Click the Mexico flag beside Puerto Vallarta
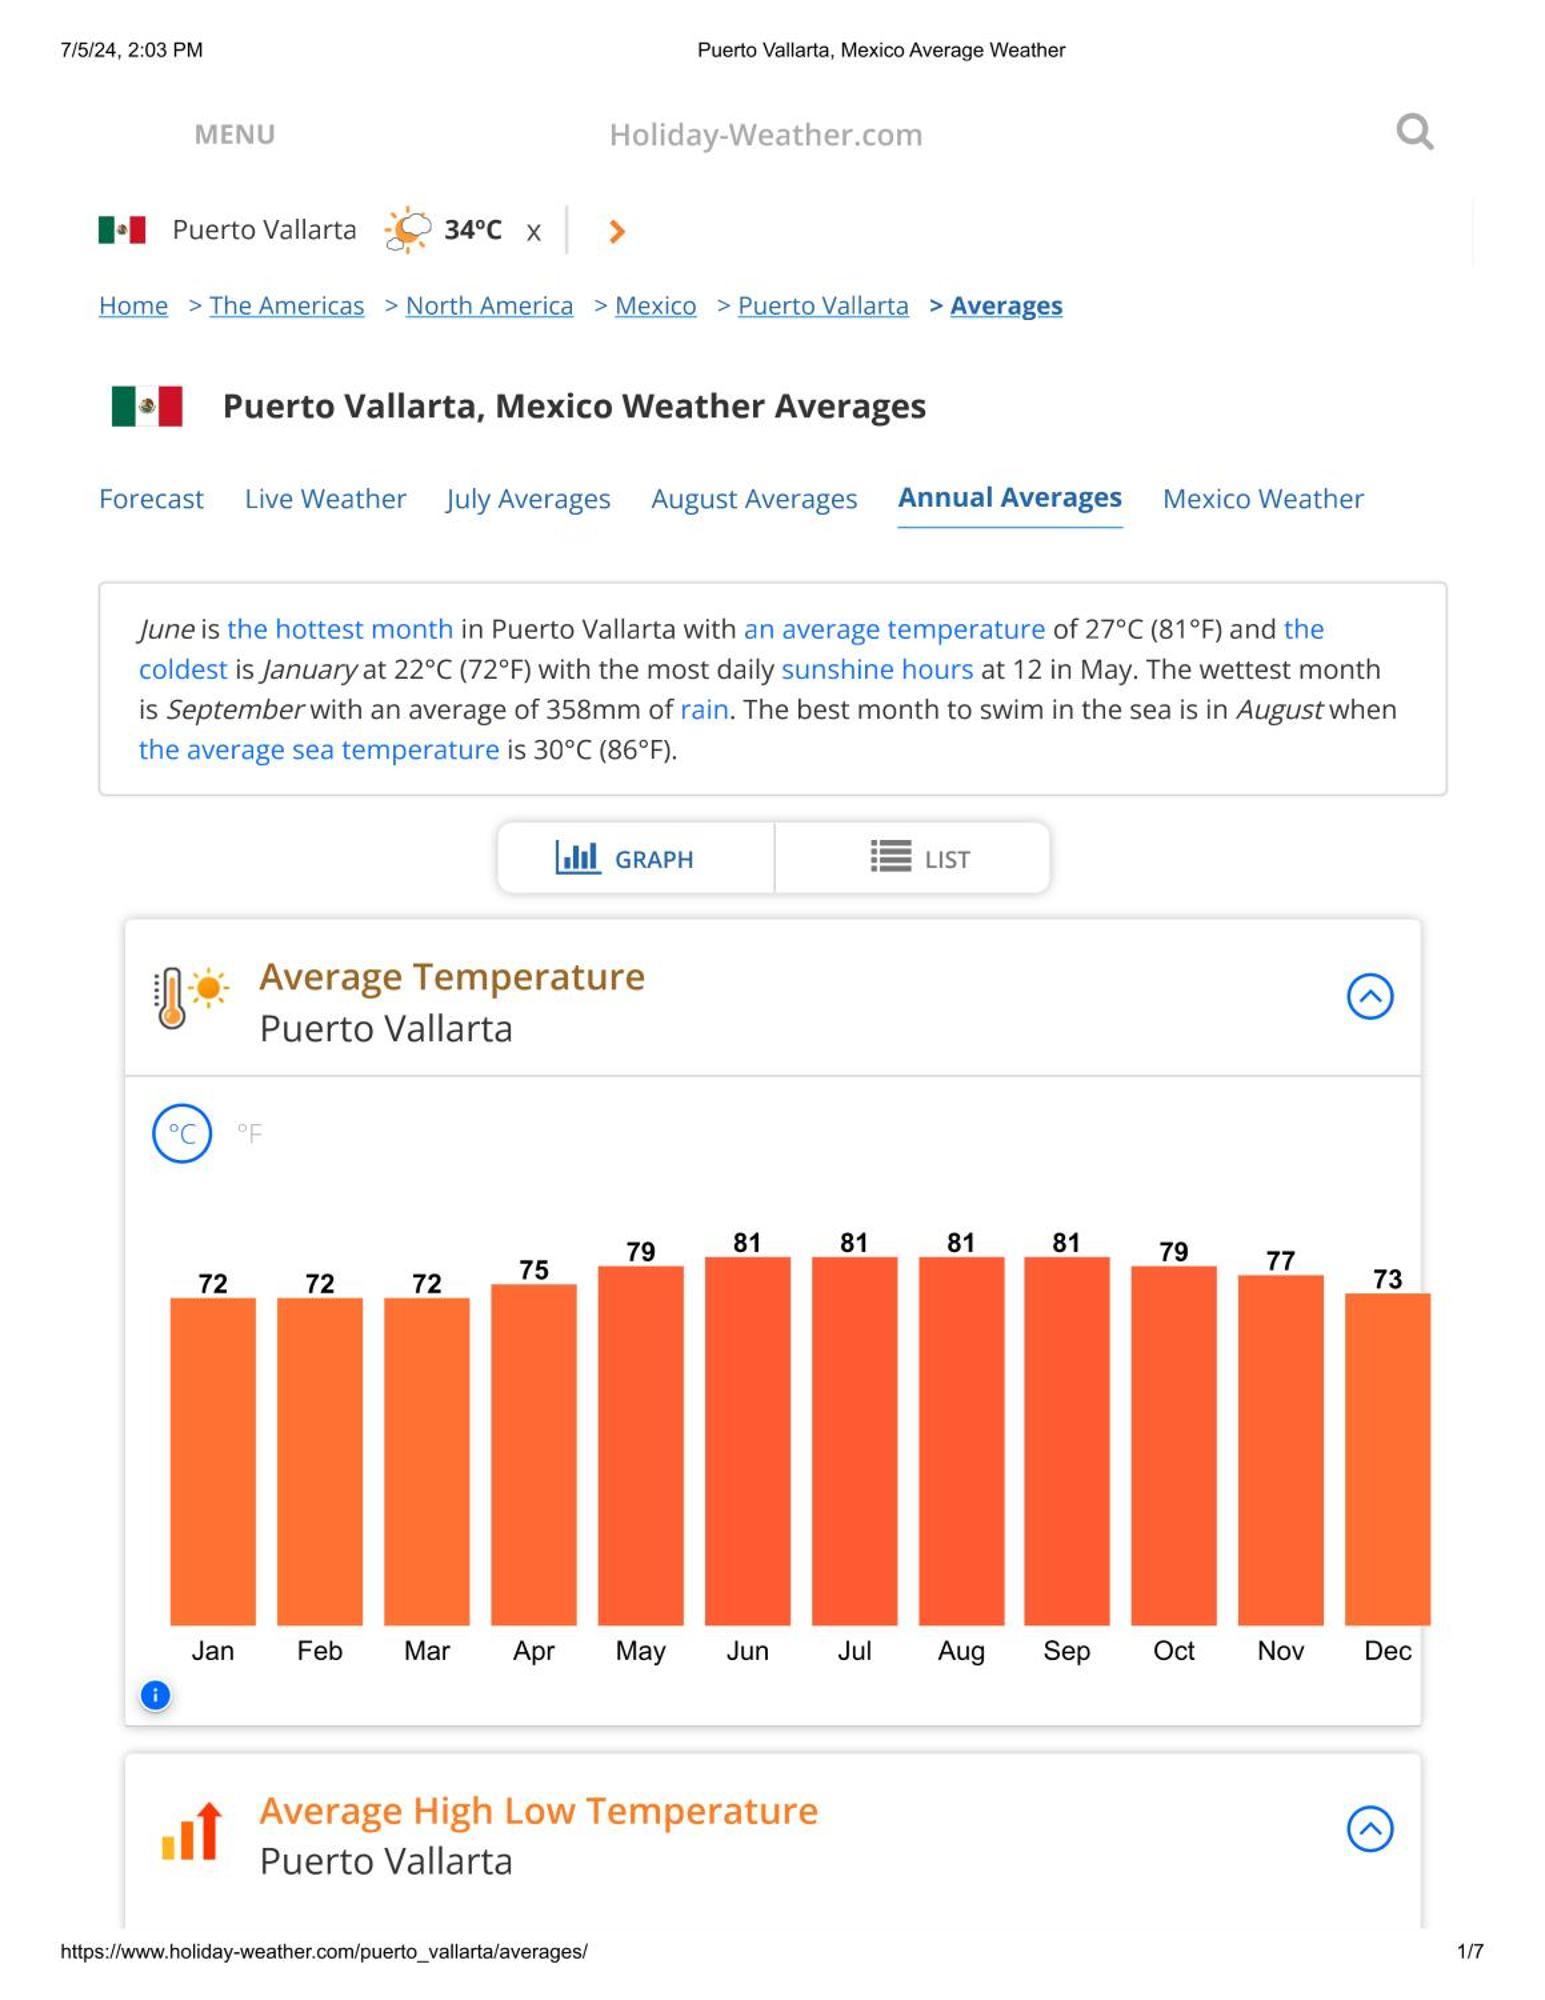 [122, 230]
